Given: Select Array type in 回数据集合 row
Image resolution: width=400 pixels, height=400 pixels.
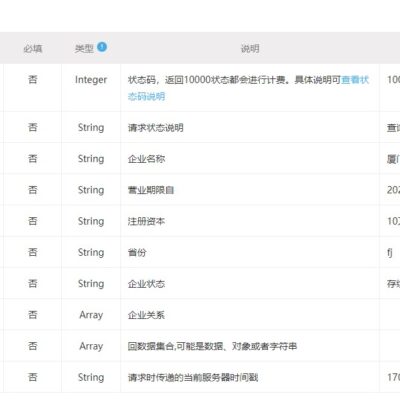Looking at the screenshot, I should 91,346.
